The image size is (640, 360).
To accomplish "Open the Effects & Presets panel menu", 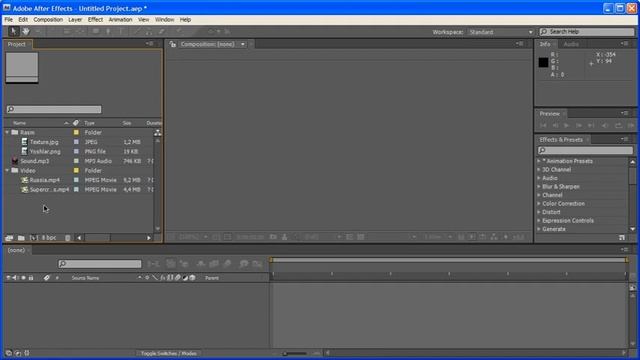I will (625, 139).
